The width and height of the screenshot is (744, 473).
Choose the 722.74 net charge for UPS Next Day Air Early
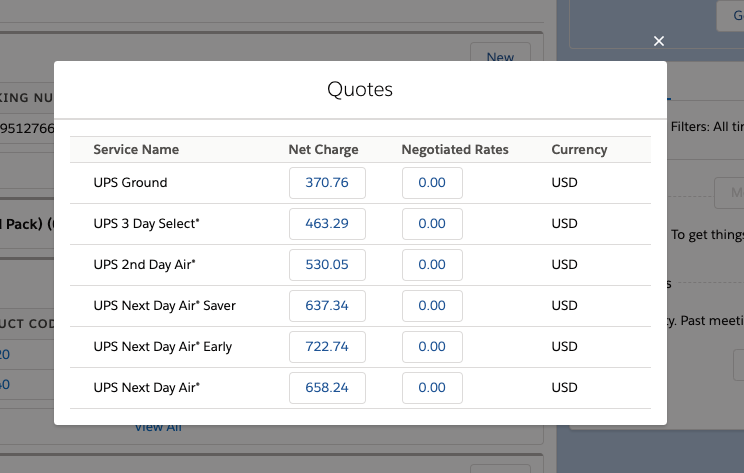[x=327, y=347]
